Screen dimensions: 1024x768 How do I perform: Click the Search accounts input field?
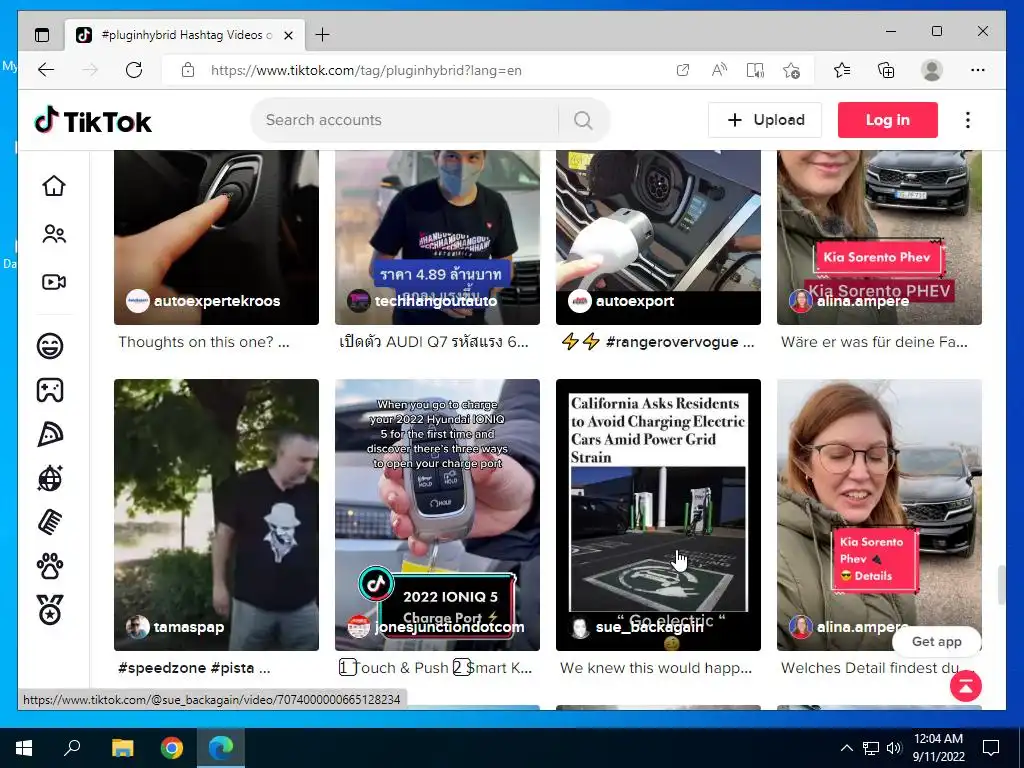405,120
